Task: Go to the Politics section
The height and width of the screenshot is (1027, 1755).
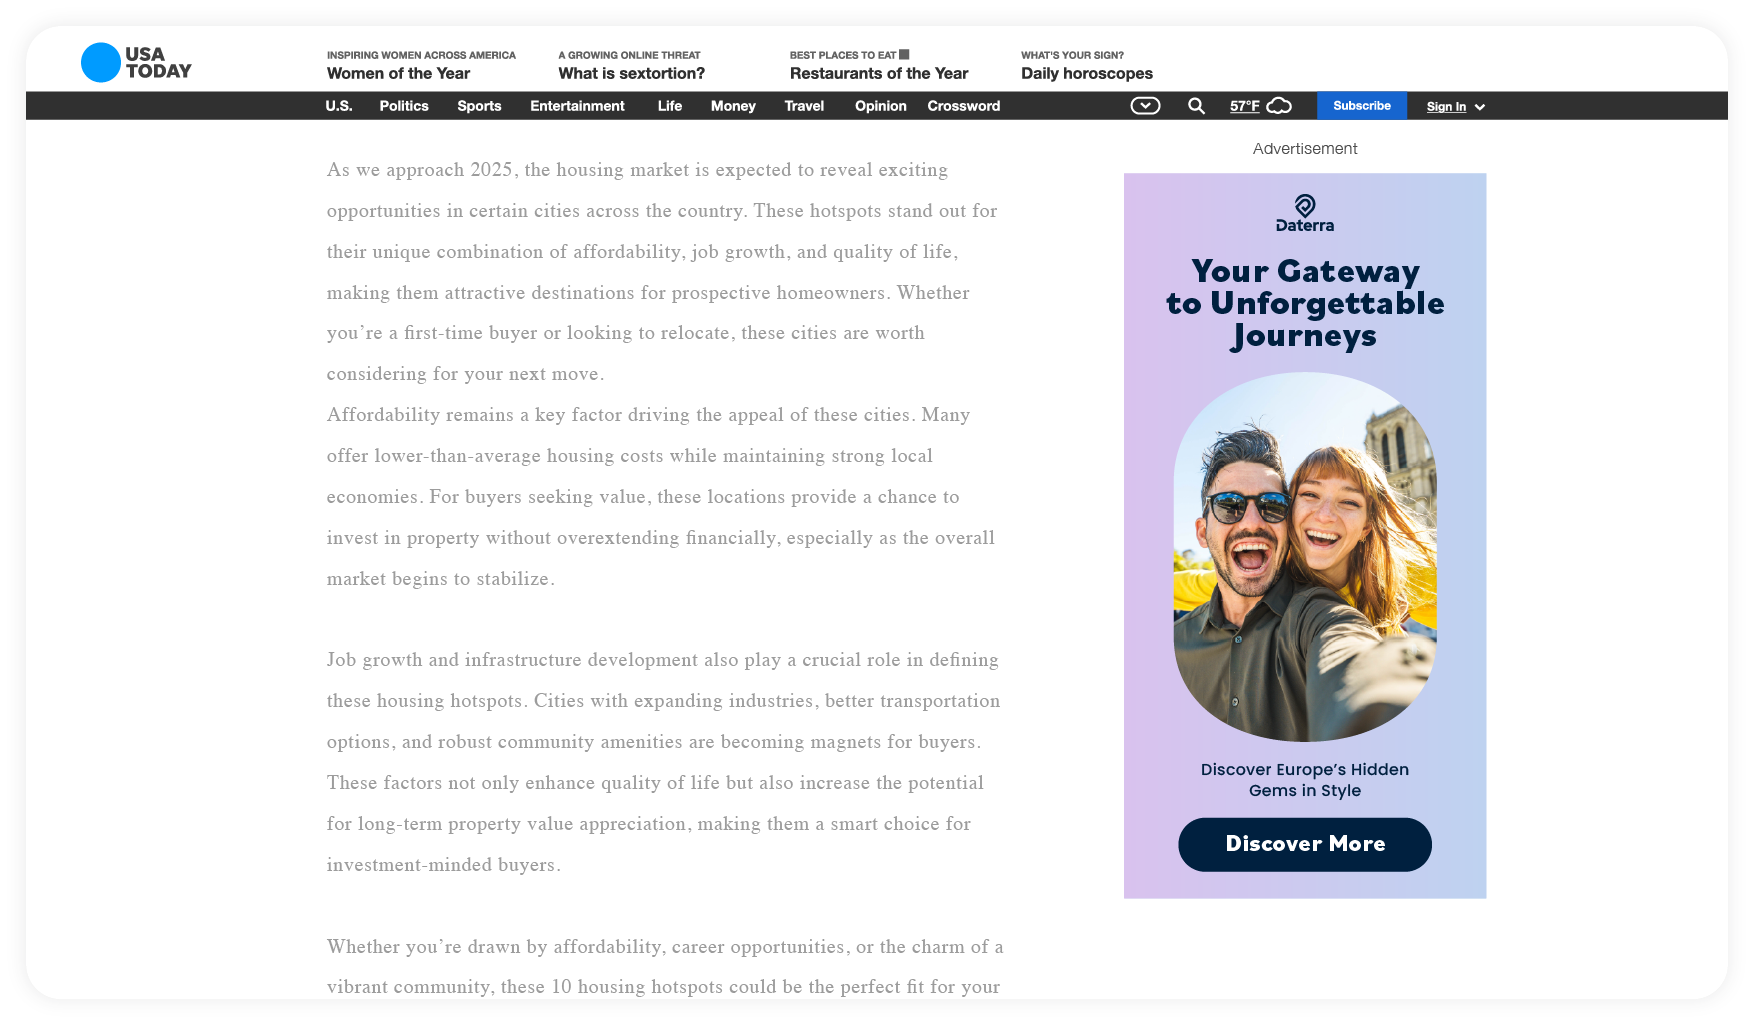Action: click(x=404, y=106)
